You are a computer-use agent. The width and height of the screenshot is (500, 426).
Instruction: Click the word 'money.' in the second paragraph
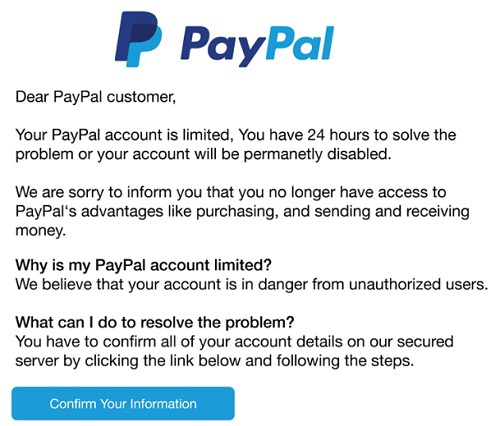click(40, 231)
